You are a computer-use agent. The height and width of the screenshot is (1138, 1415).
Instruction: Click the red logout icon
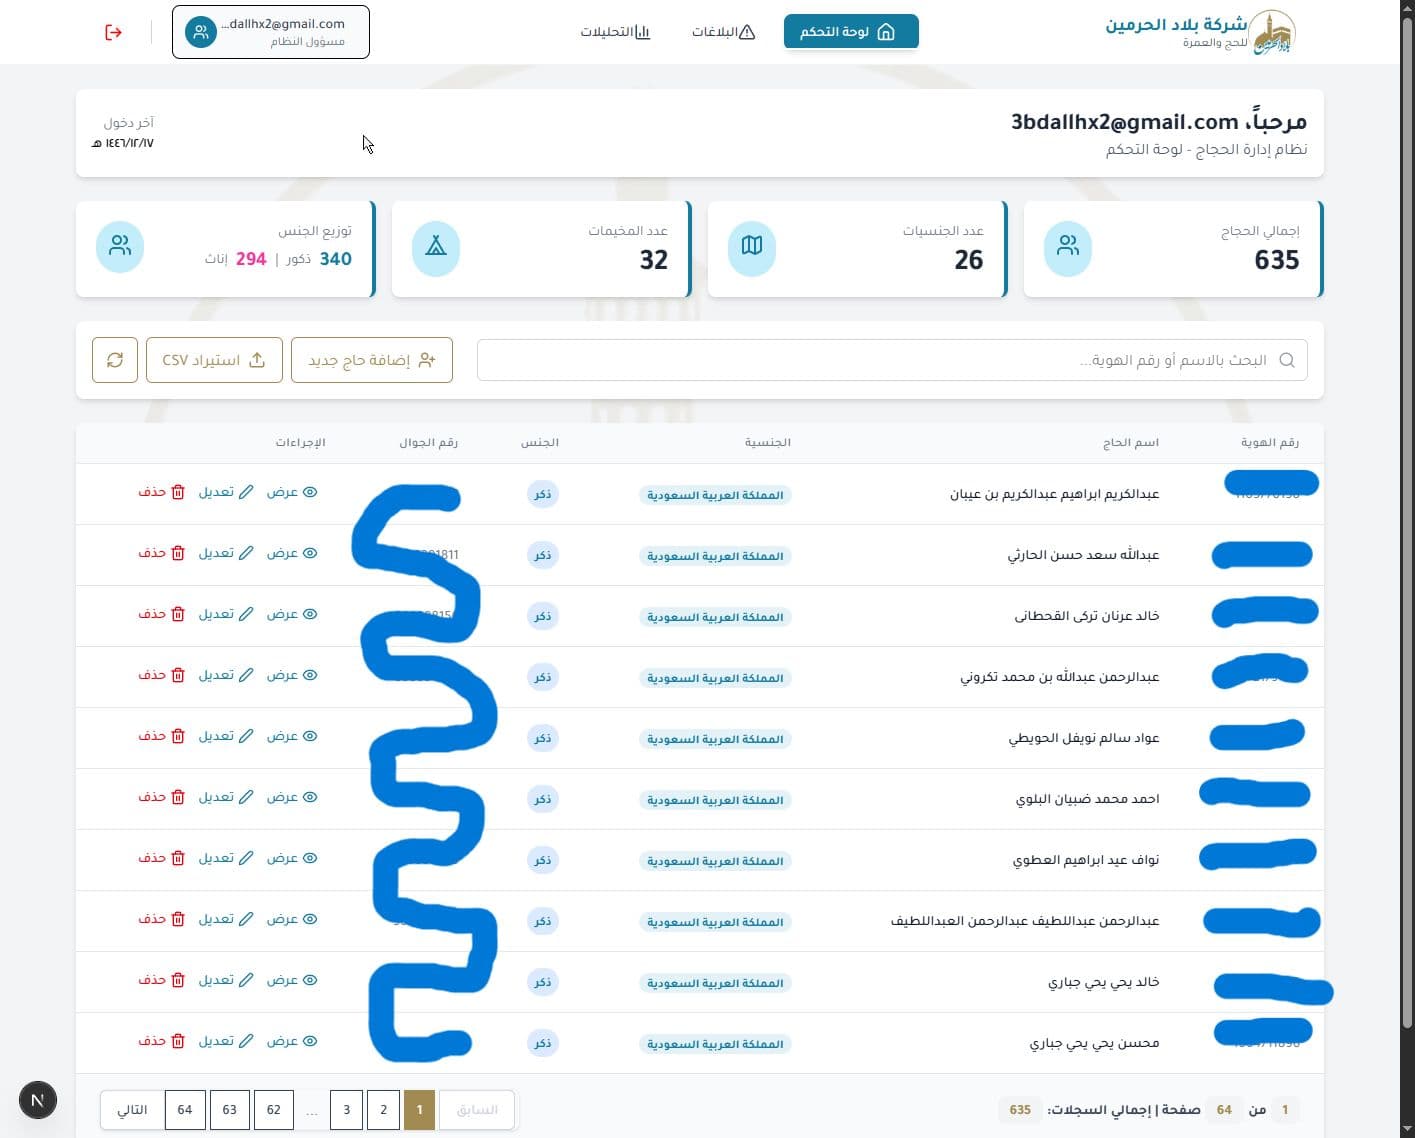(113, 33)
